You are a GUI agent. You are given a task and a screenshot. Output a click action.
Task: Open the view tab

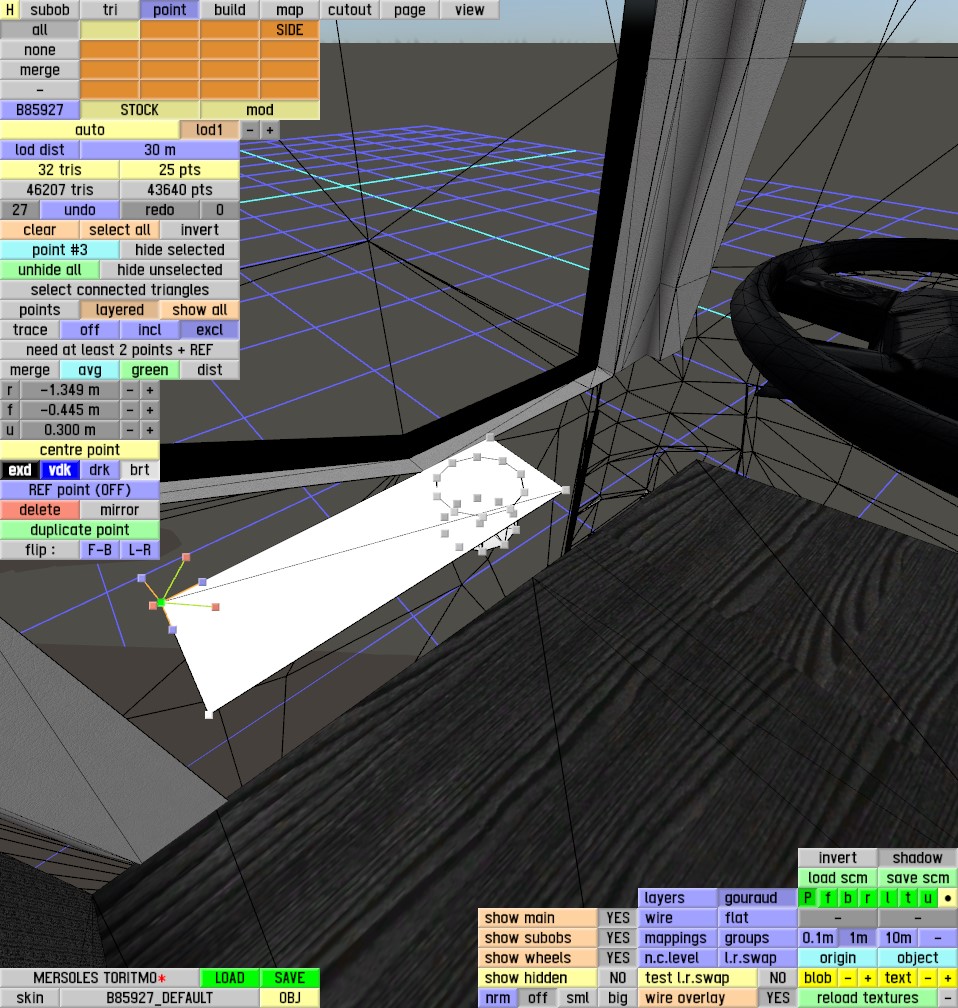click(469, 10)
